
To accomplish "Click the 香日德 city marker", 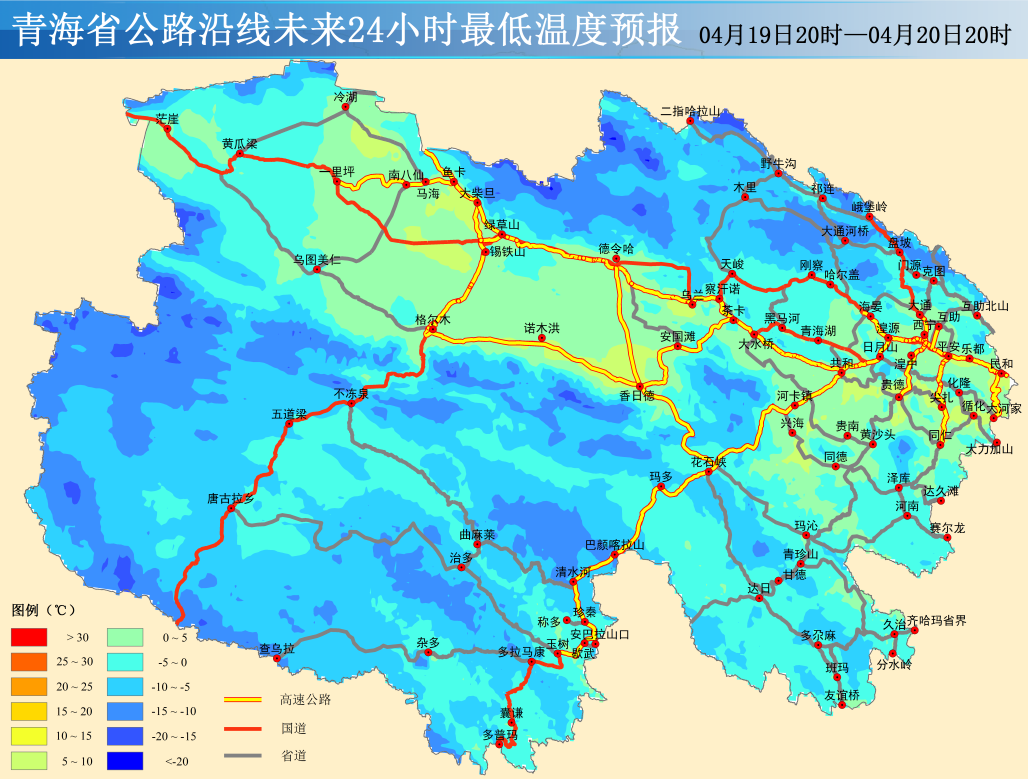I will tap(638, 384).
